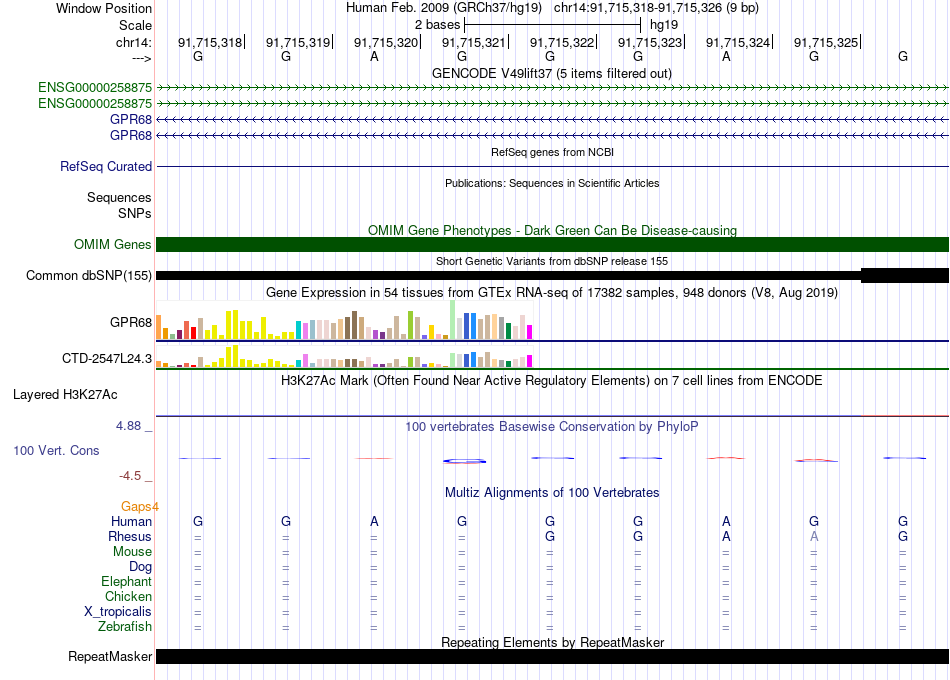Select the Chicken species row label
The height and width of the screenshot is (680, 950).
pyautogui.click(x=128, y=596)
